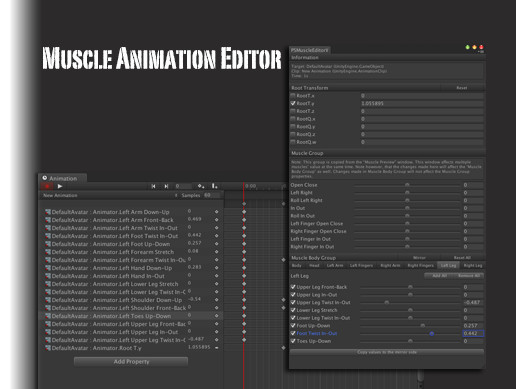Switch to the Left Arm tab

click(x=335, y=266)
